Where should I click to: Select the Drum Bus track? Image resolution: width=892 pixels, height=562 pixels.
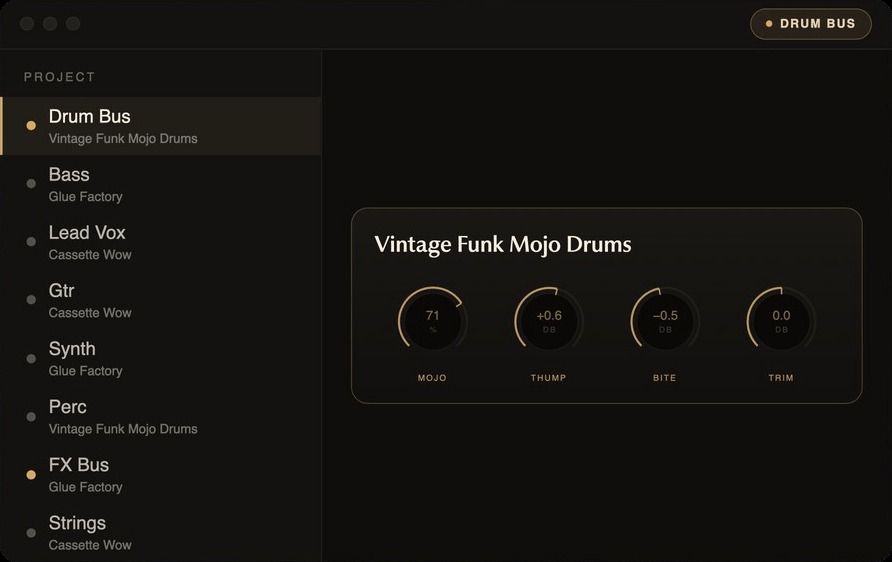(161, 126)
